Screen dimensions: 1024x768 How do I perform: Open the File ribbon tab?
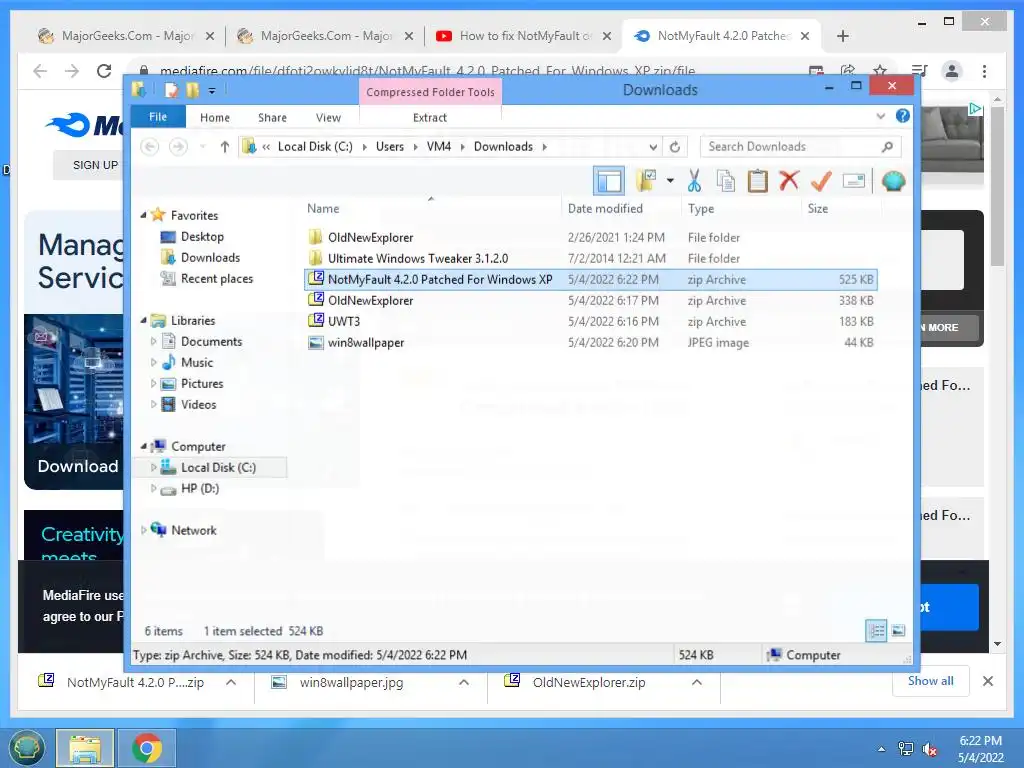click(x=158, y=117)
